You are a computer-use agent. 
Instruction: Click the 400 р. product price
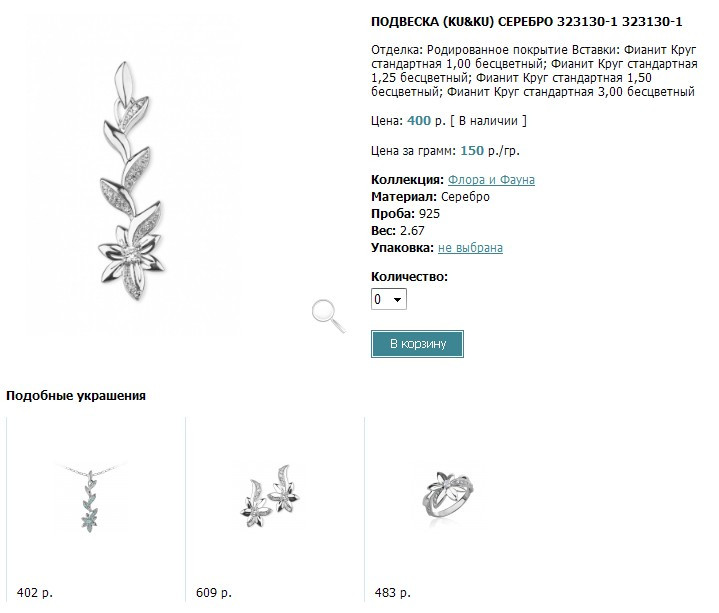tap(426, 121)
